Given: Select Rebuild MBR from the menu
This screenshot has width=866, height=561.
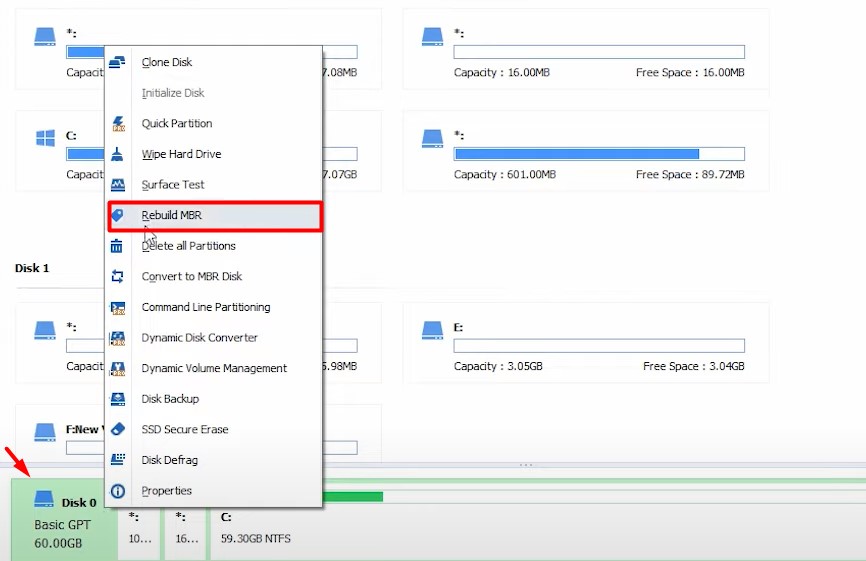Looking at the screenshot, I should [215, 215].
